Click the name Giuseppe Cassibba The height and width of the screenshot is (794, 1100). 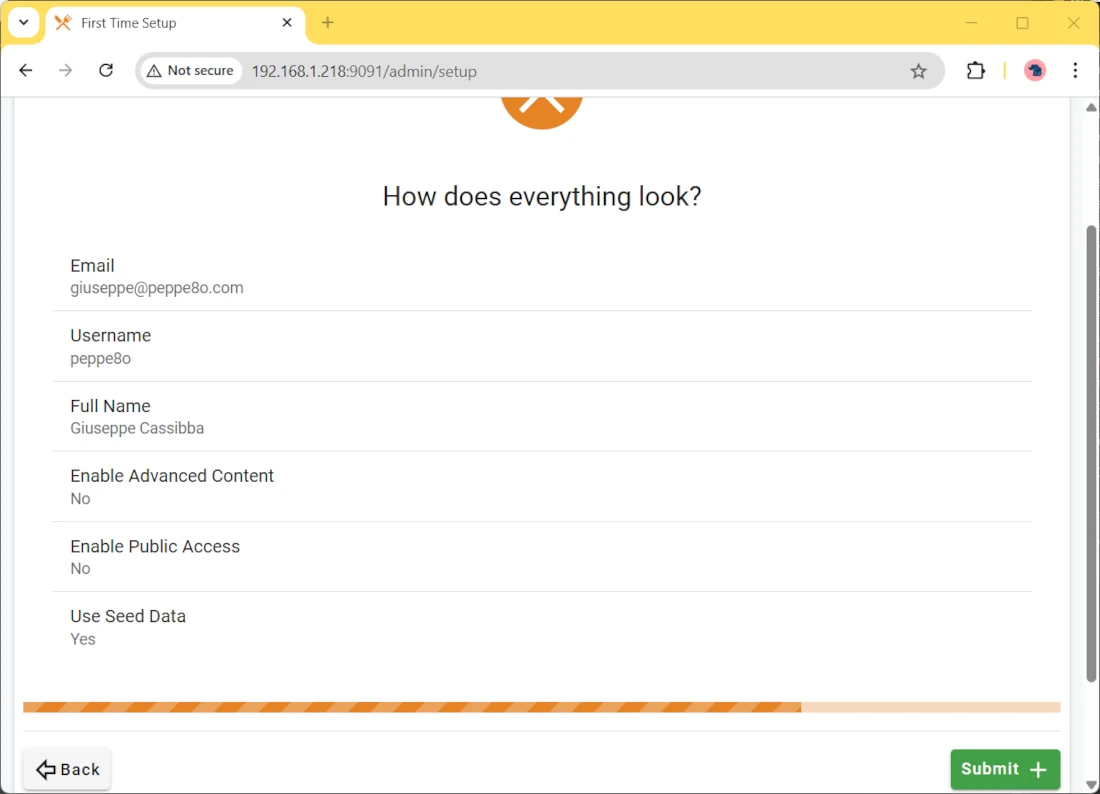click(137, 428)
